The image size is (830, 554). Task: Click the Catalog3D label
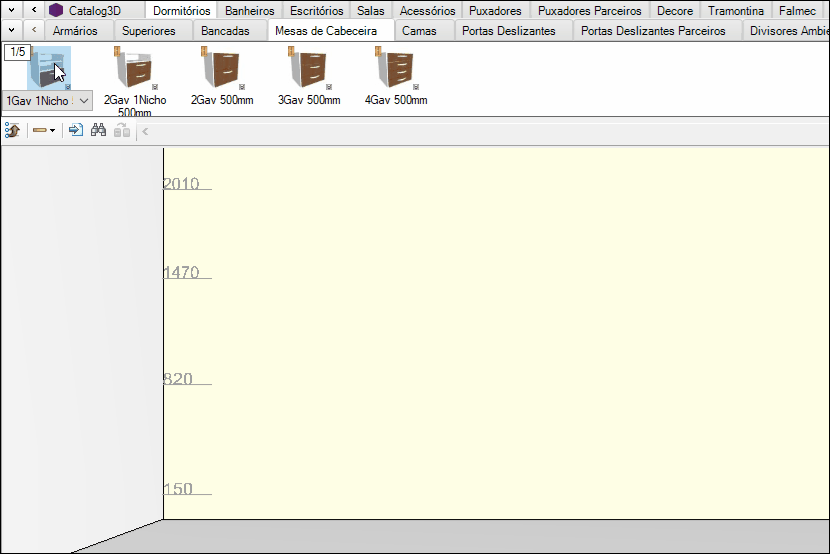[x=95, y=11]
